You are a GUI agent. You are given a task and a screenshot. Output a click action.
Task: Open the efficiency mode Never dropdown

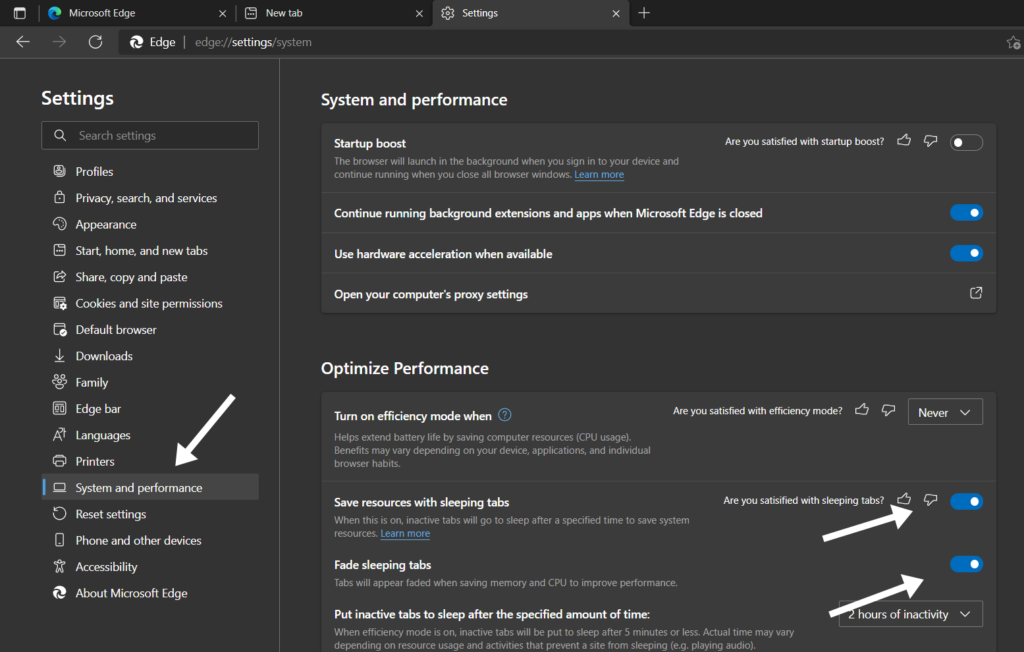pos(944,411)
